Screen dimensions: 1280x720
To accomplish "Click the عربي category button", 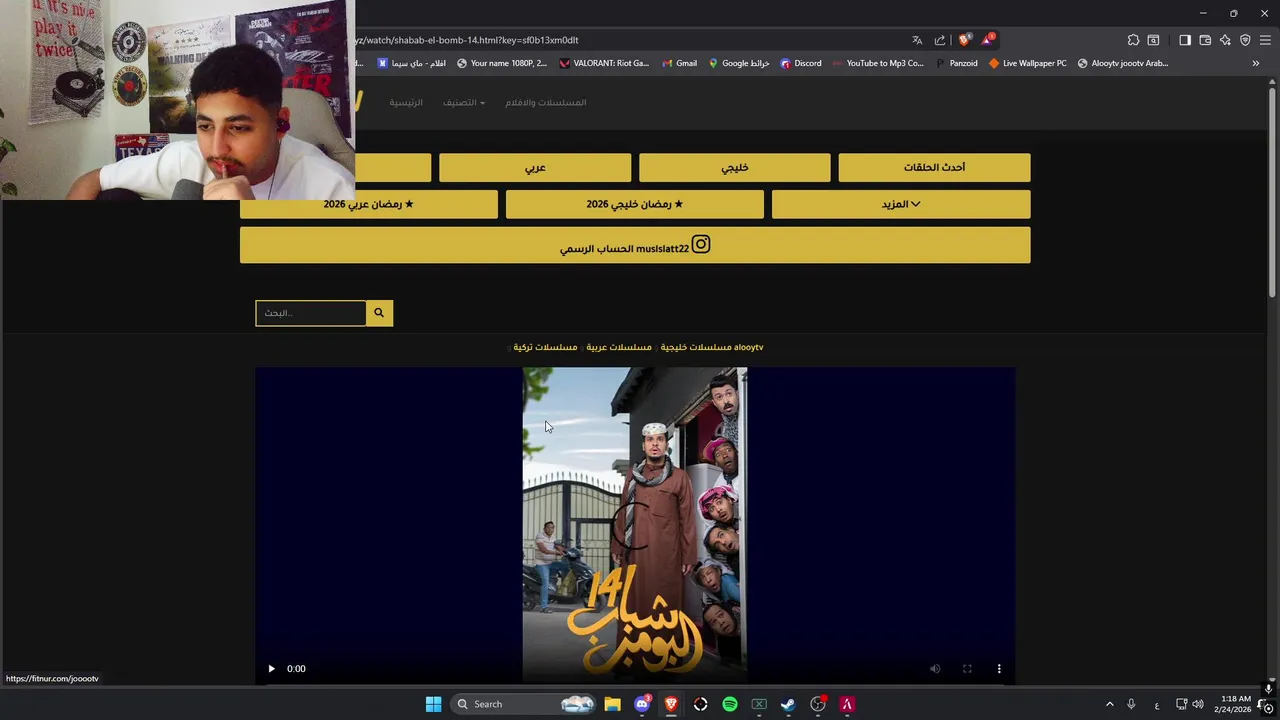I will pyautogui.click(x=535, y=167).
